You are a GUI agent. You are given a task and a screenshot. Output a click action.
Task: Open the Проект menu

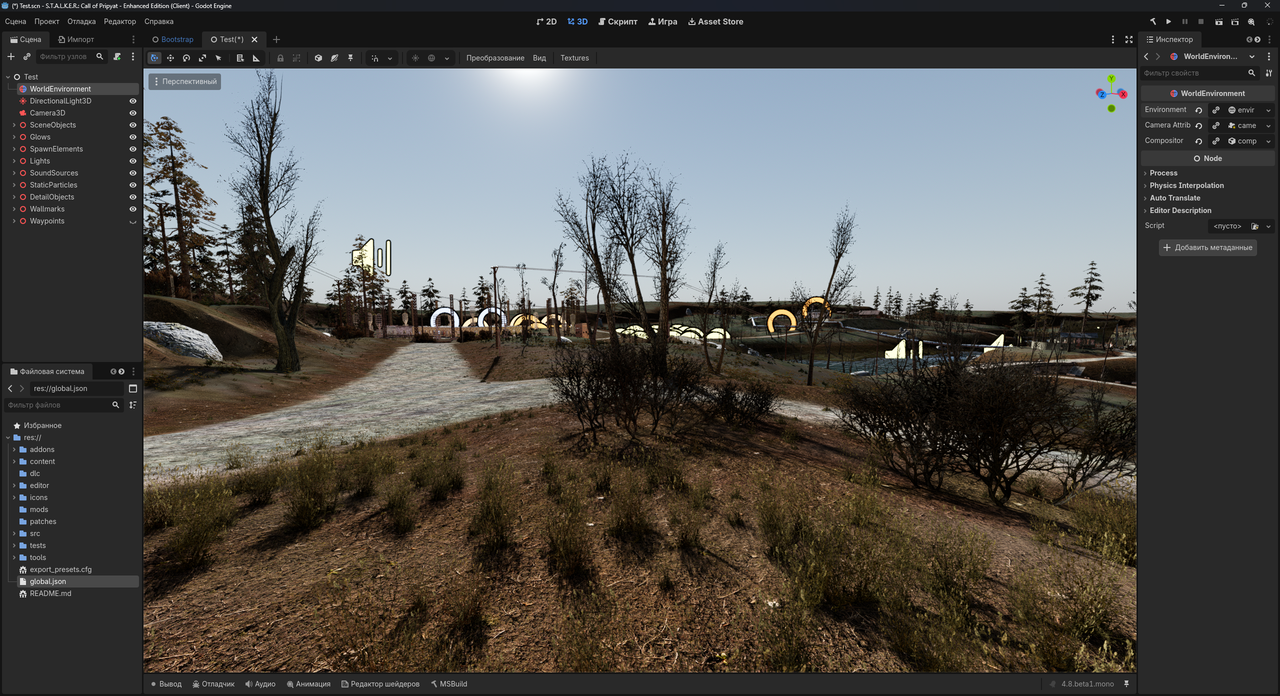pos(47,21)
